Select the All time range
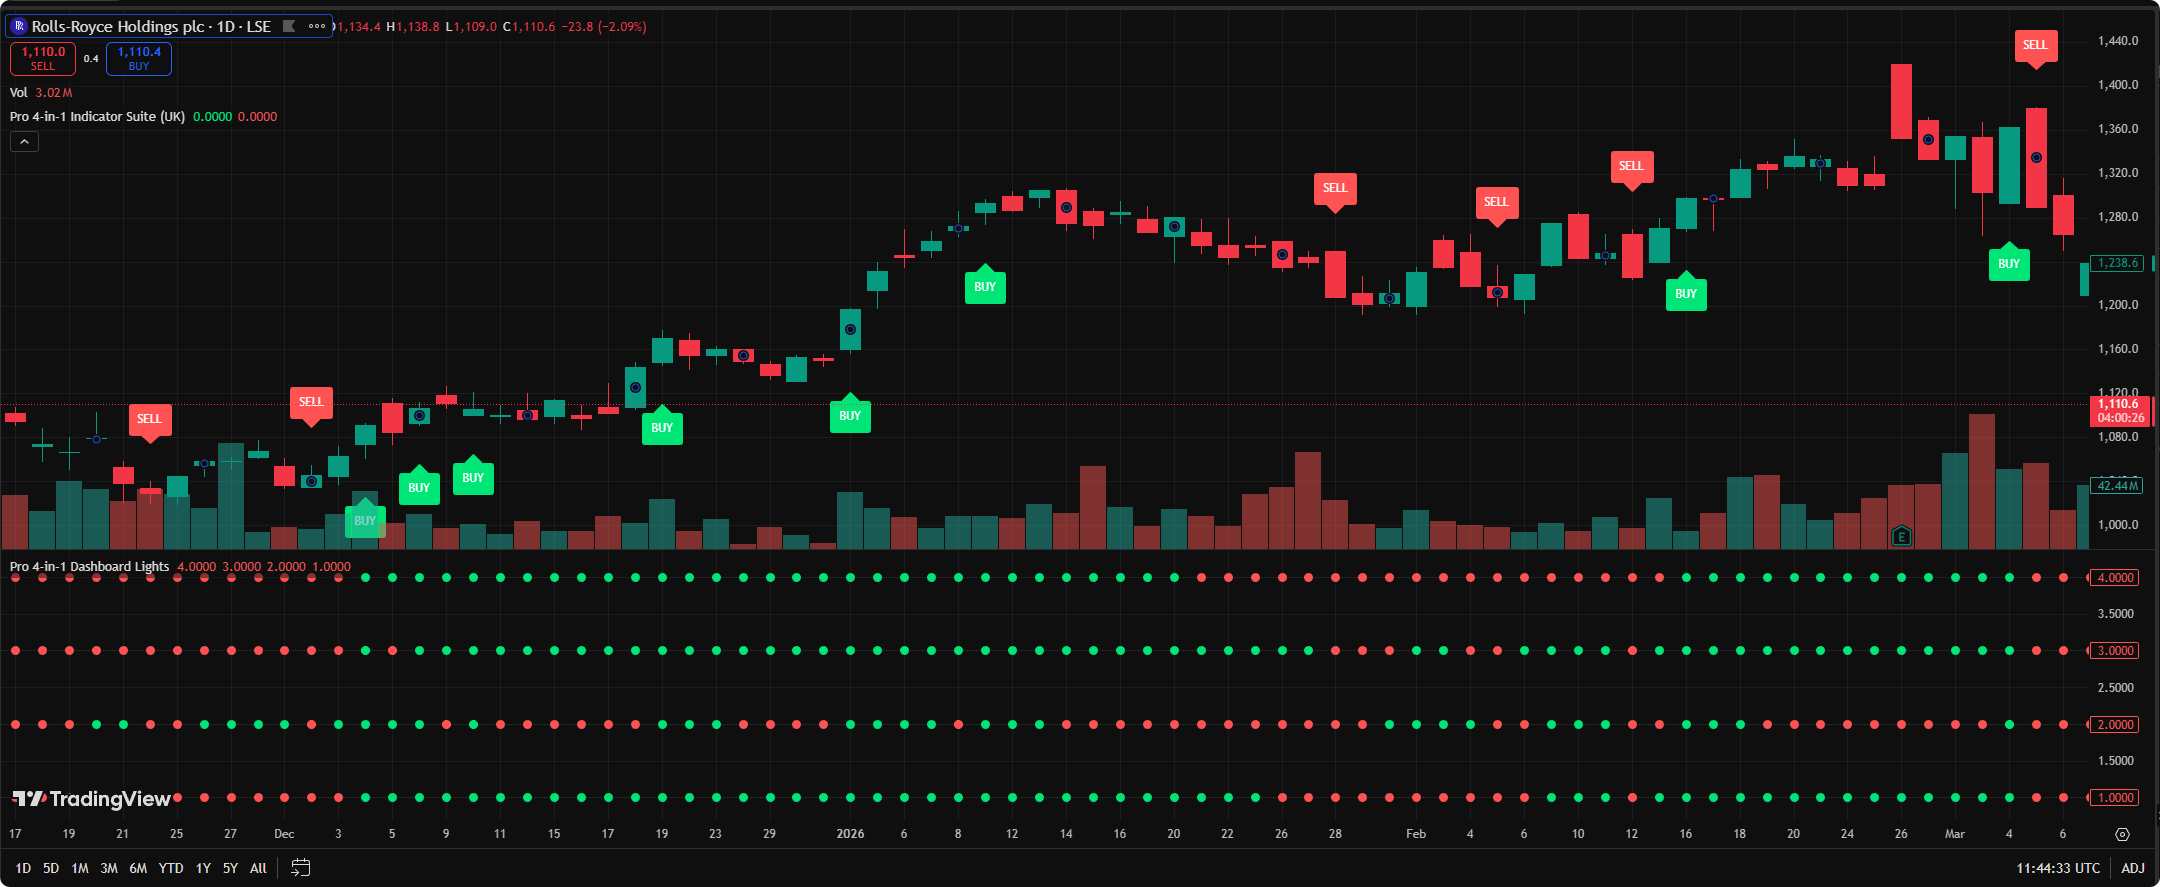The width and height of the screenshot is (2160, 887). (258, 868)
